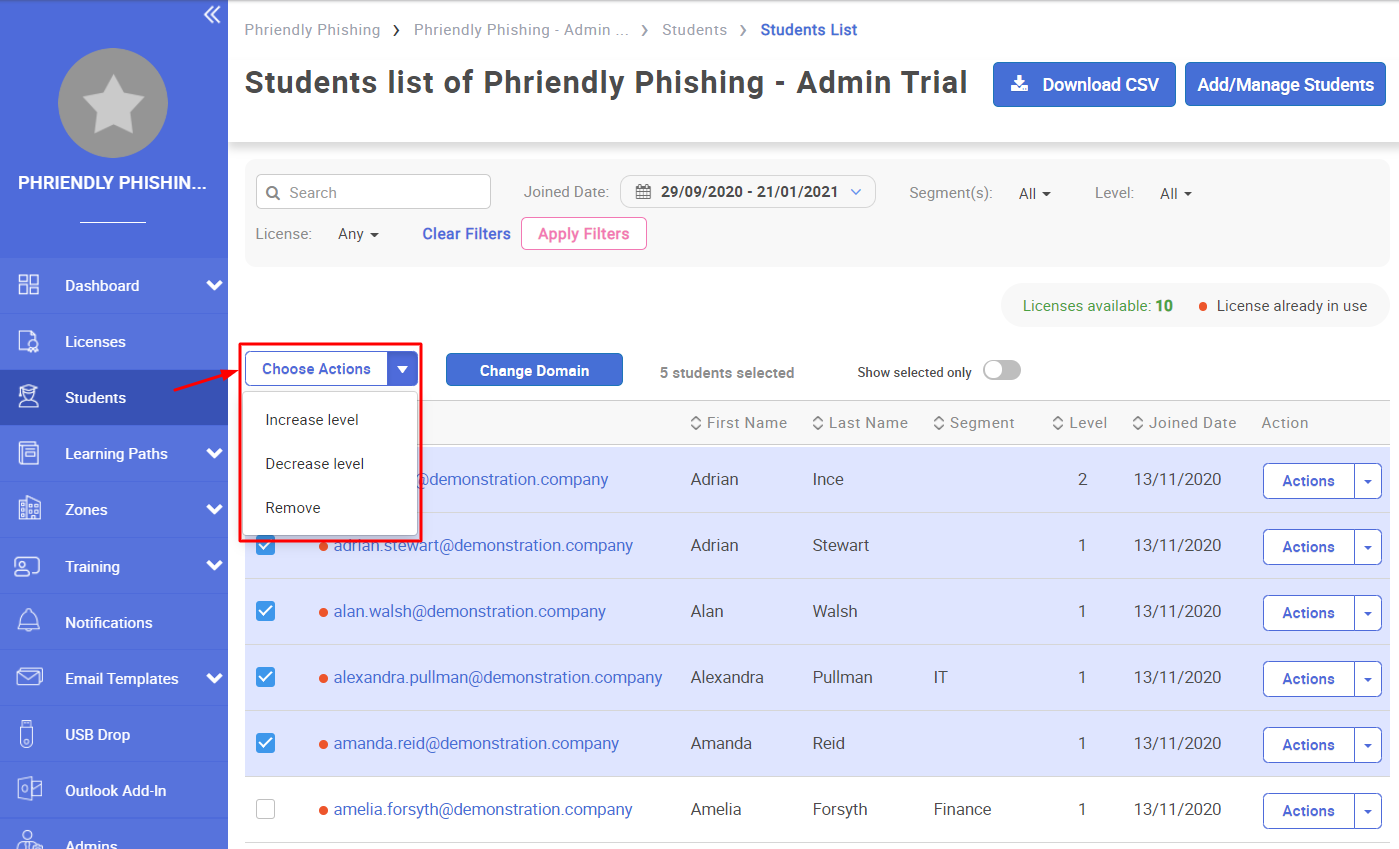Screen dimensions: 1399x849
Task: Check the amelia.forsyth row checkbox
Action: tap(265, 809)
